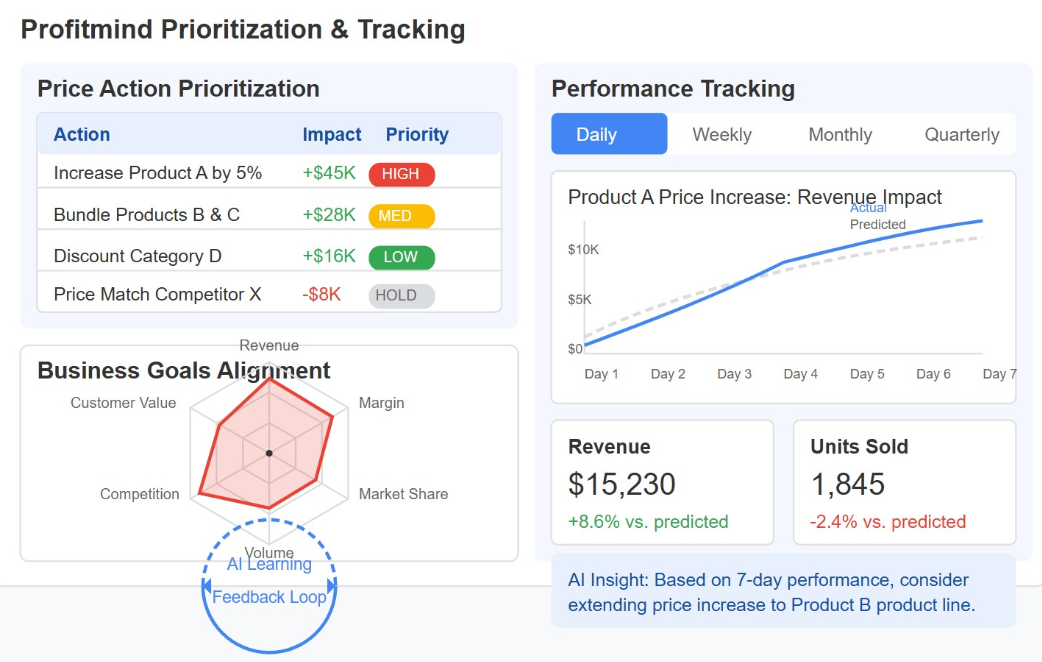Select Price Match Competitor X row

tap(158, 294)
